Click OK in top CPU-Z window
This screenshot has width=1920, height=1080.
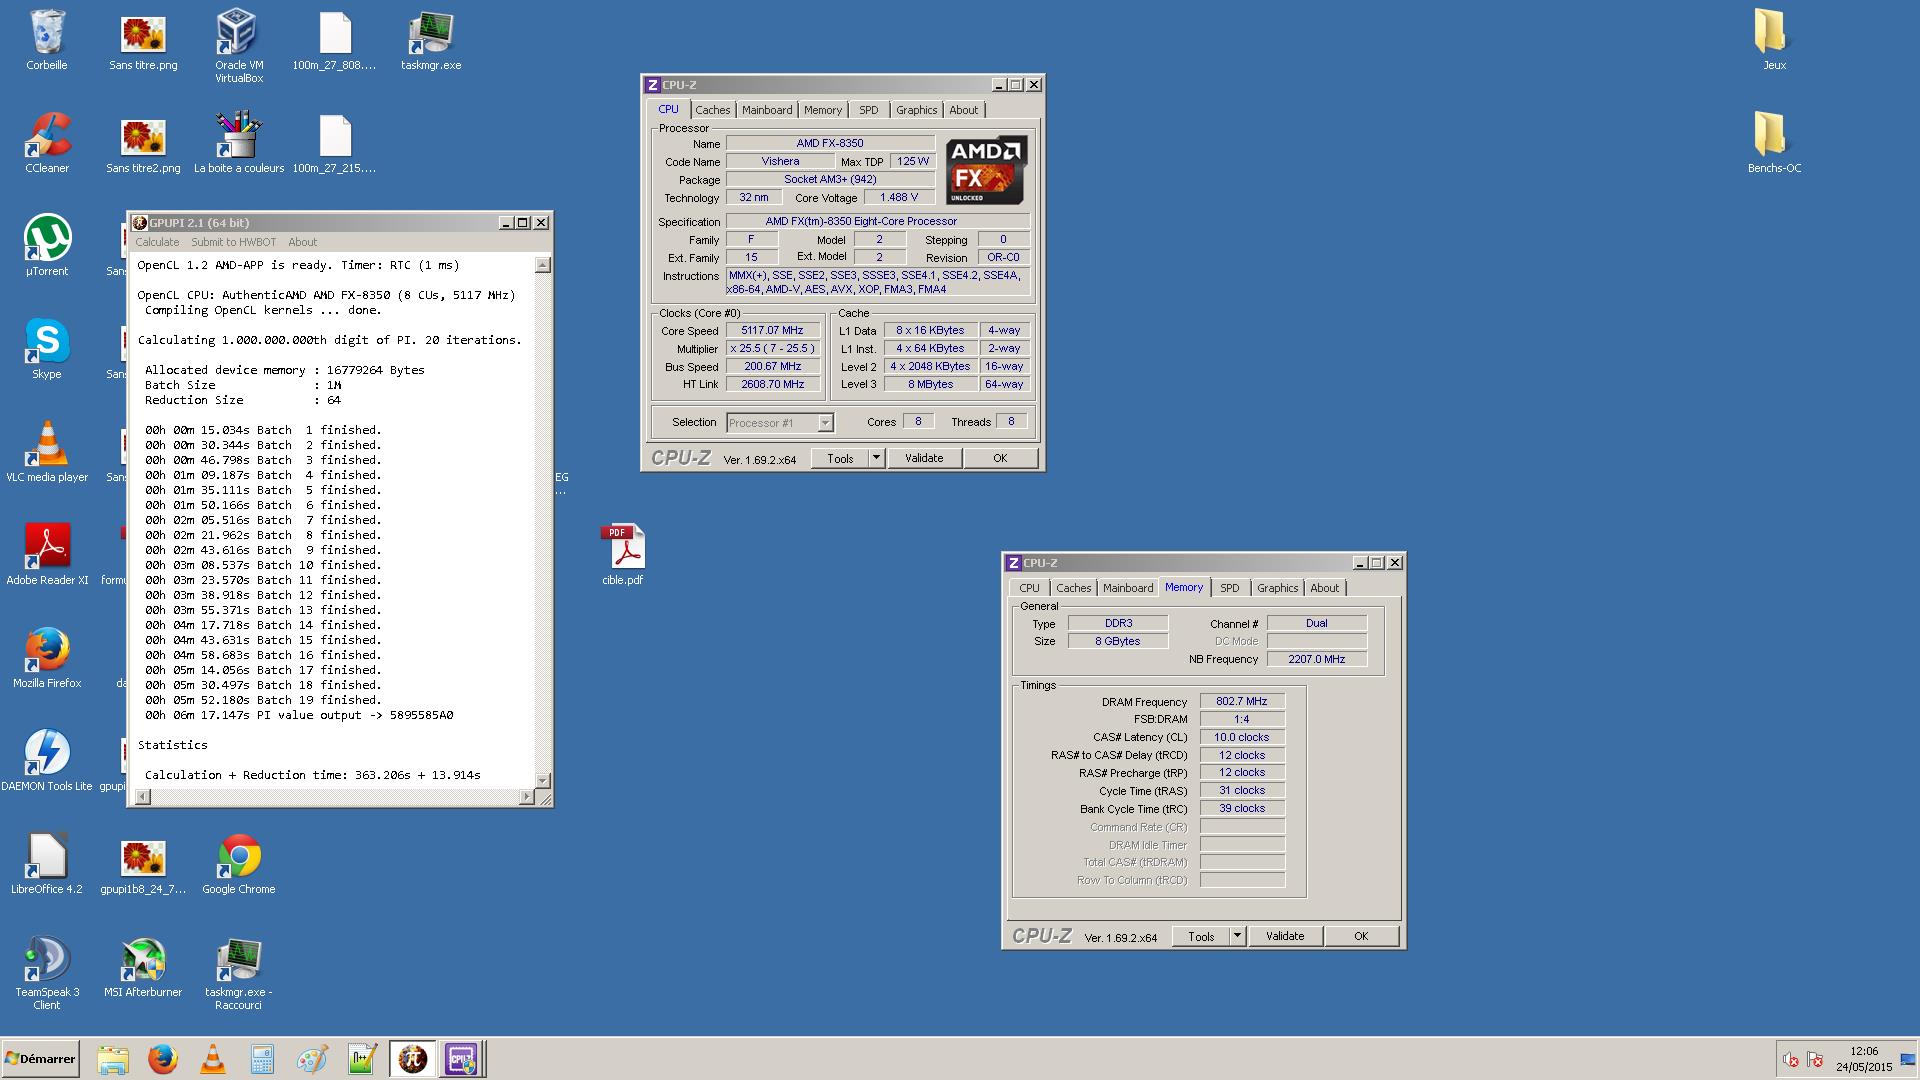point(1000,458)
